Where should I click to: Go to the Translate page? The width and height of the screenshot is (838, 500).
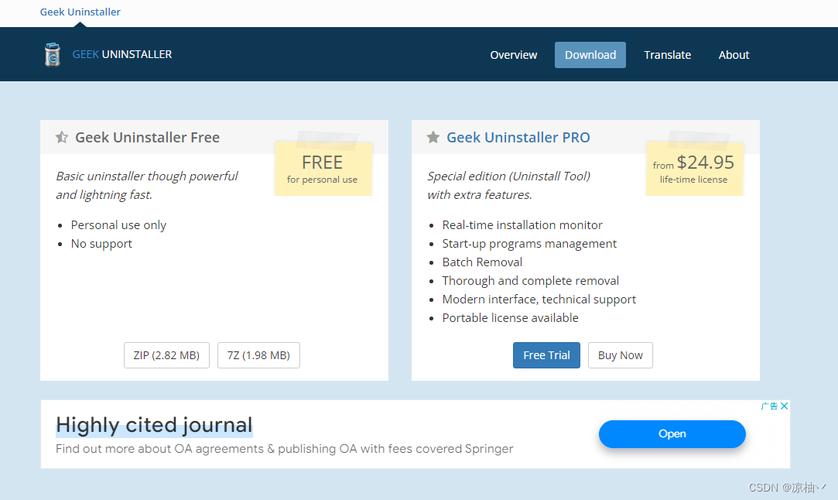(x=667, y=55)
